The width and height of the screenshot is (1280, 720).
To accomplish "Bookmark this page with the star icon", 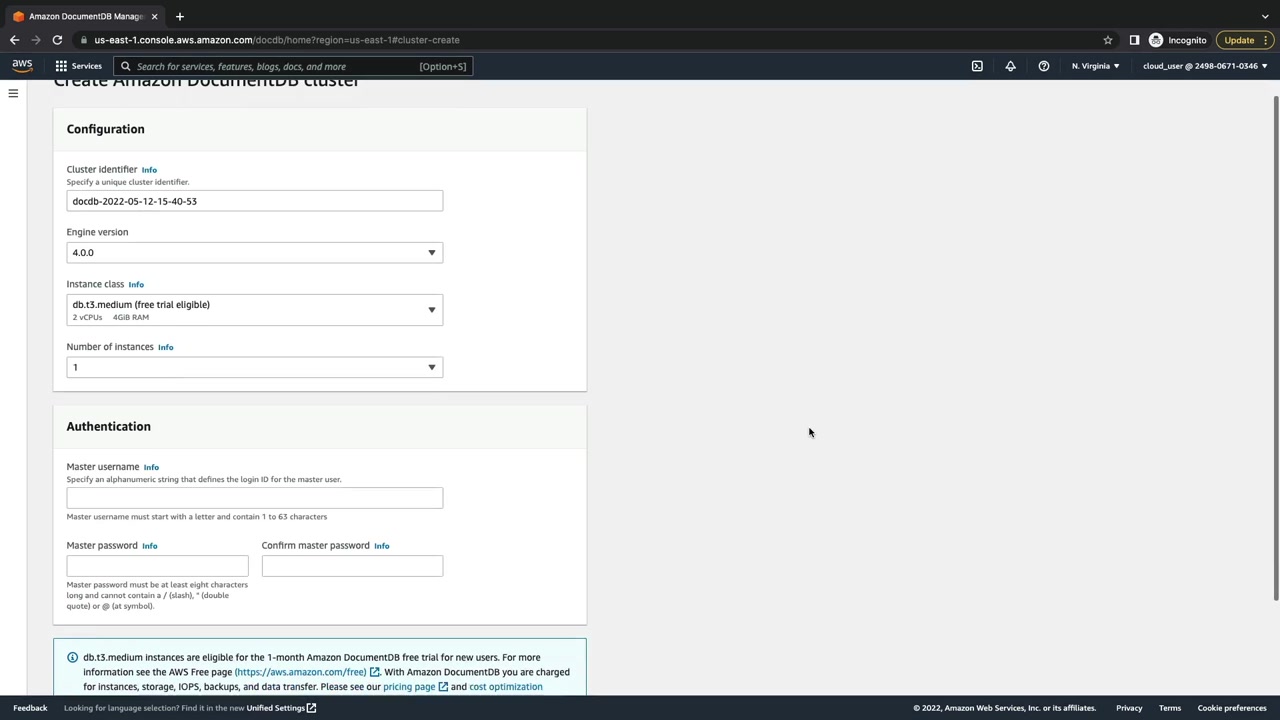I will coord(1108,40).
